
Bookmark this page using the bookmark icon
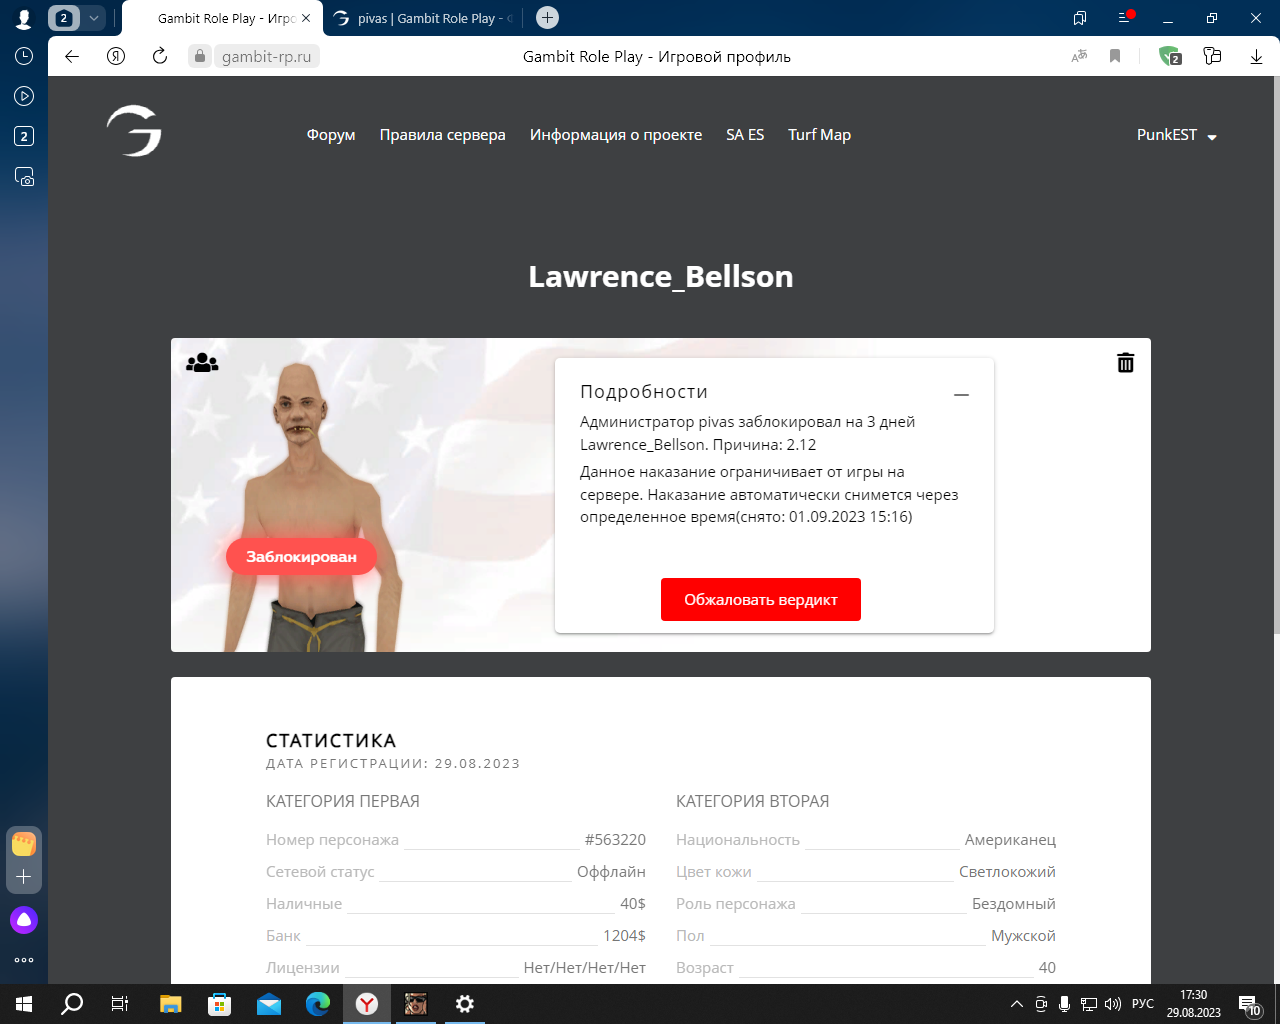click(x=1115, y=56)
